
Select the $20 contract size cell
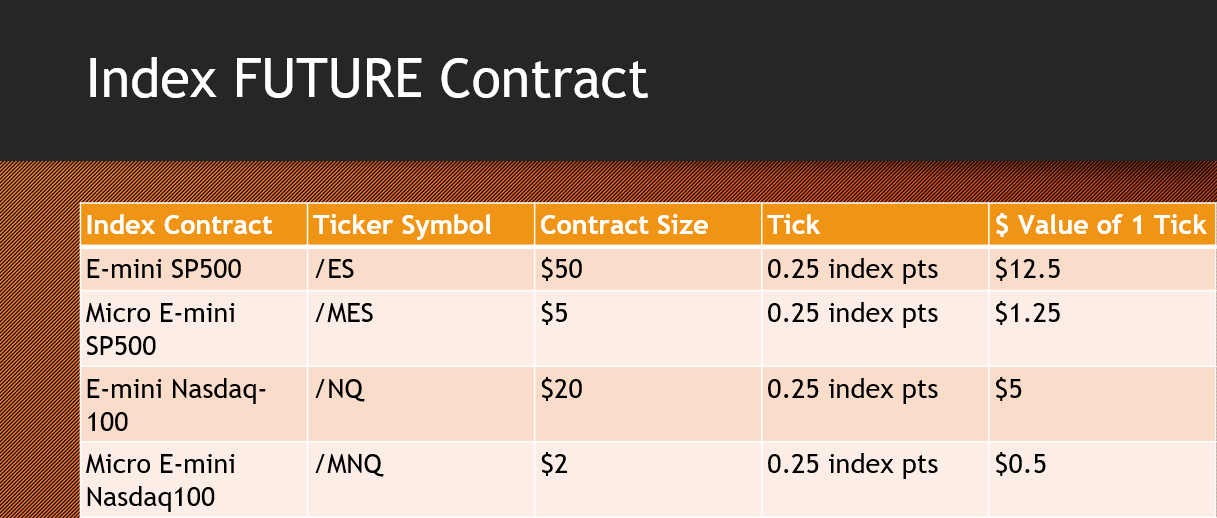(x=562, y=390)
